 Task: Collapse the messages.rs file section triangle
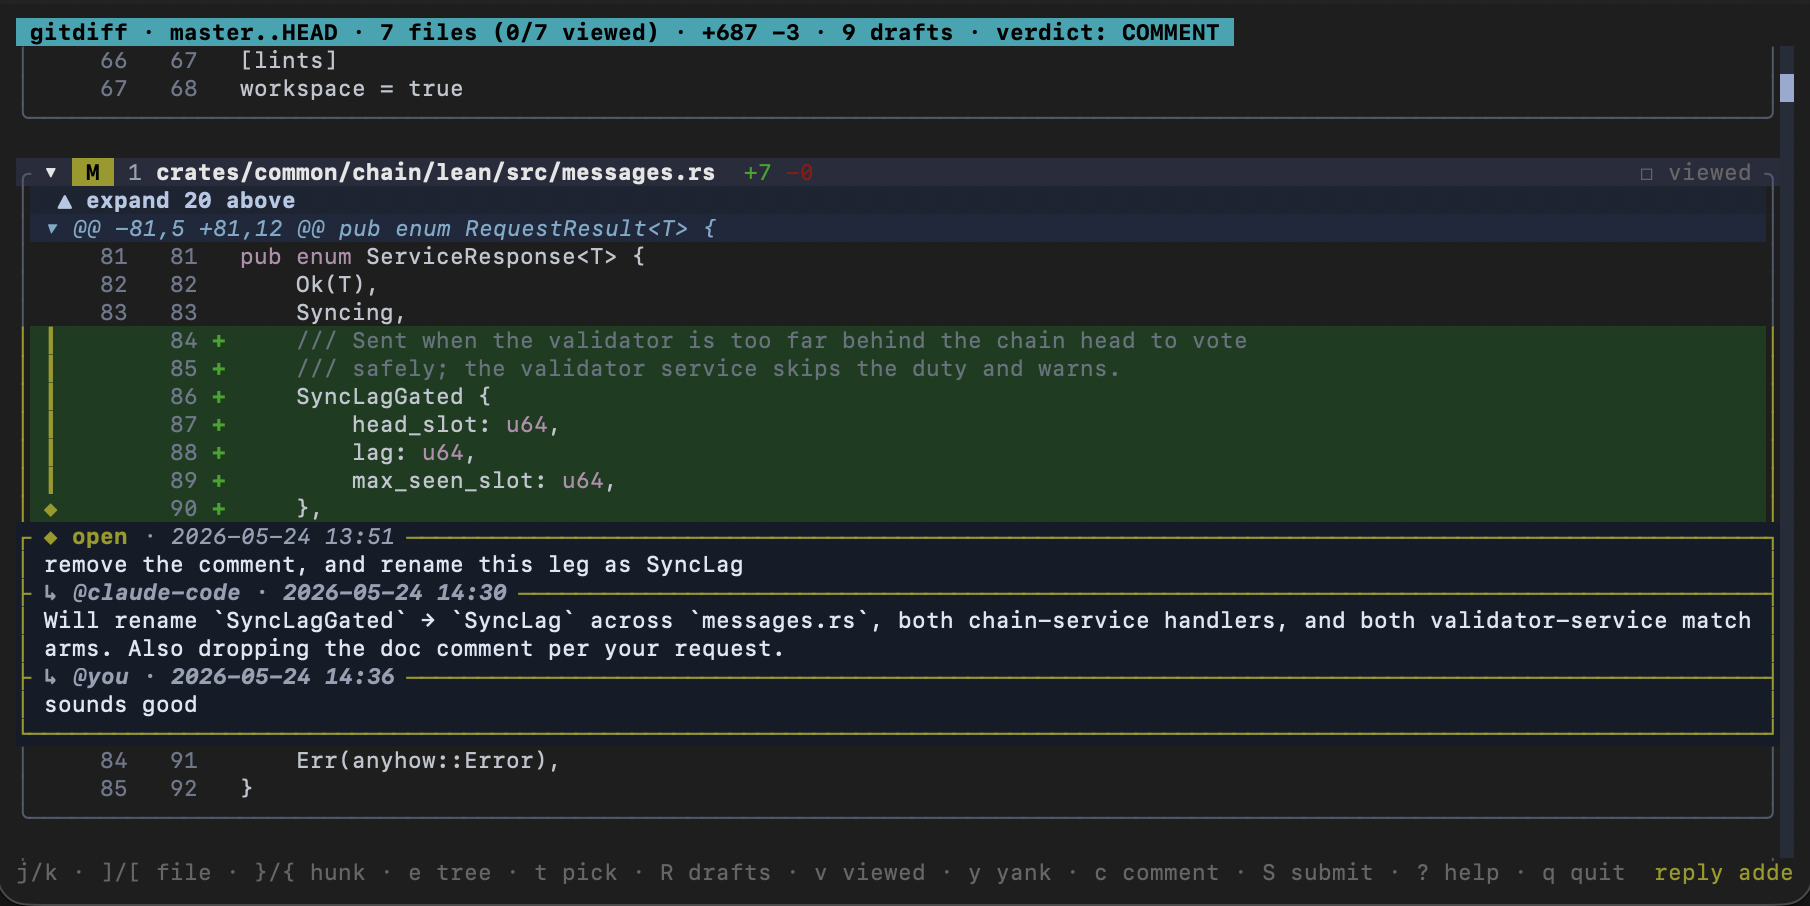point(50,173)
